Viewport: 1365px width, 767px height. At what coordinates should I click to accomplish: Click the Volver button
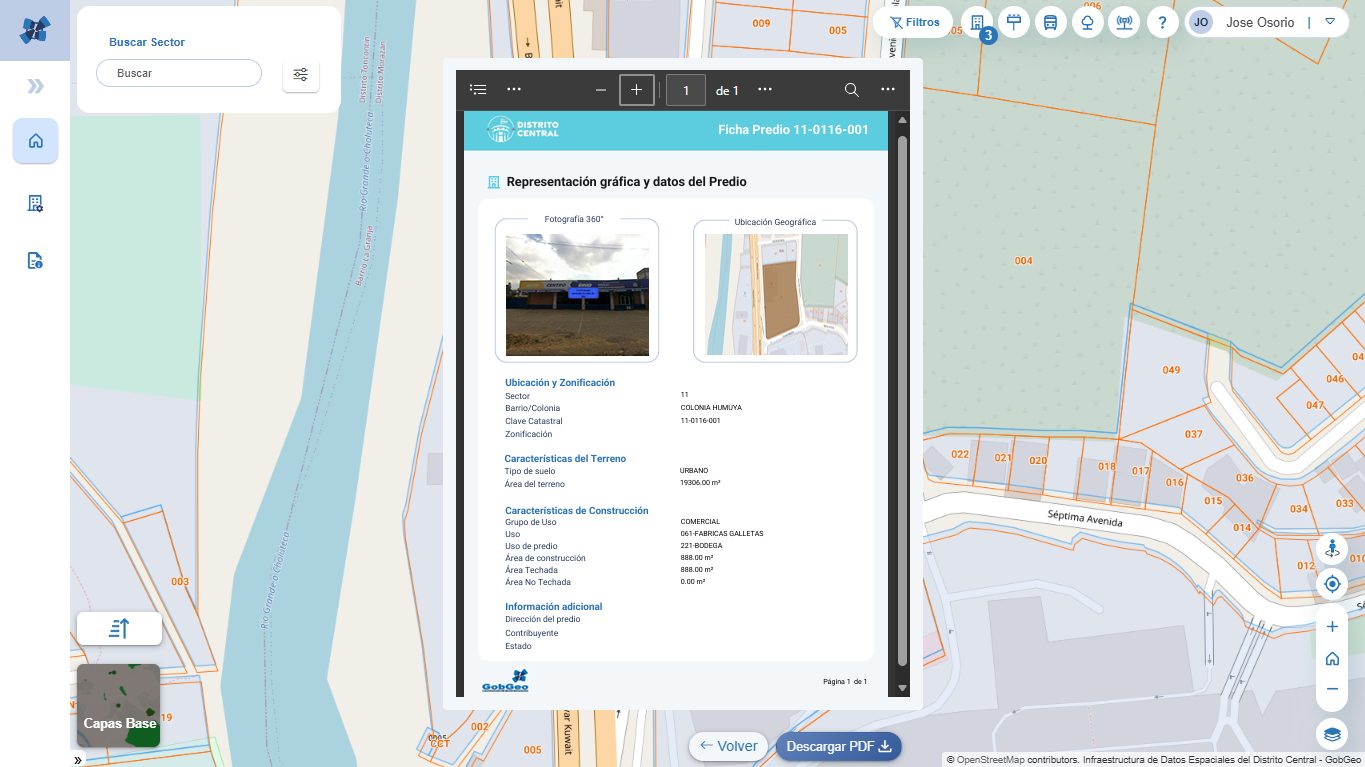click(729, 746)
